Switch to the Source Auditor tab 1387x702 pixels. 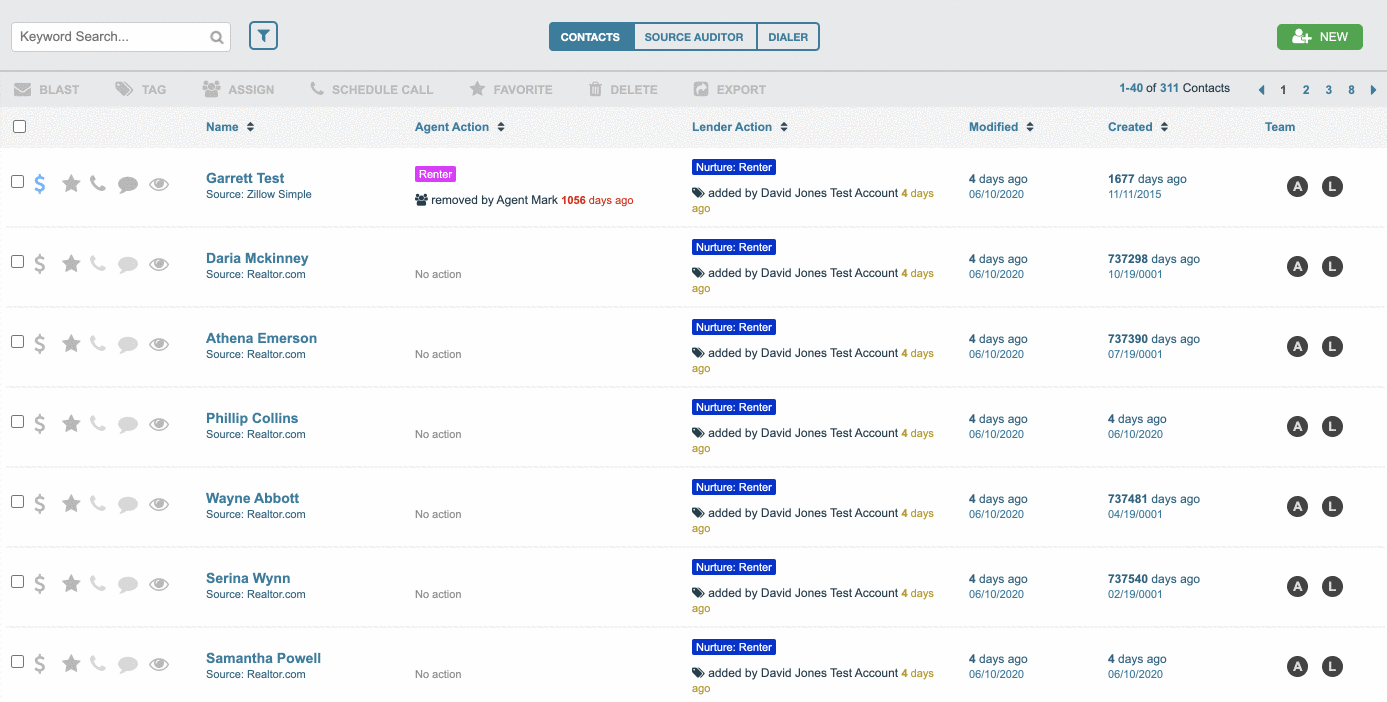694,37
